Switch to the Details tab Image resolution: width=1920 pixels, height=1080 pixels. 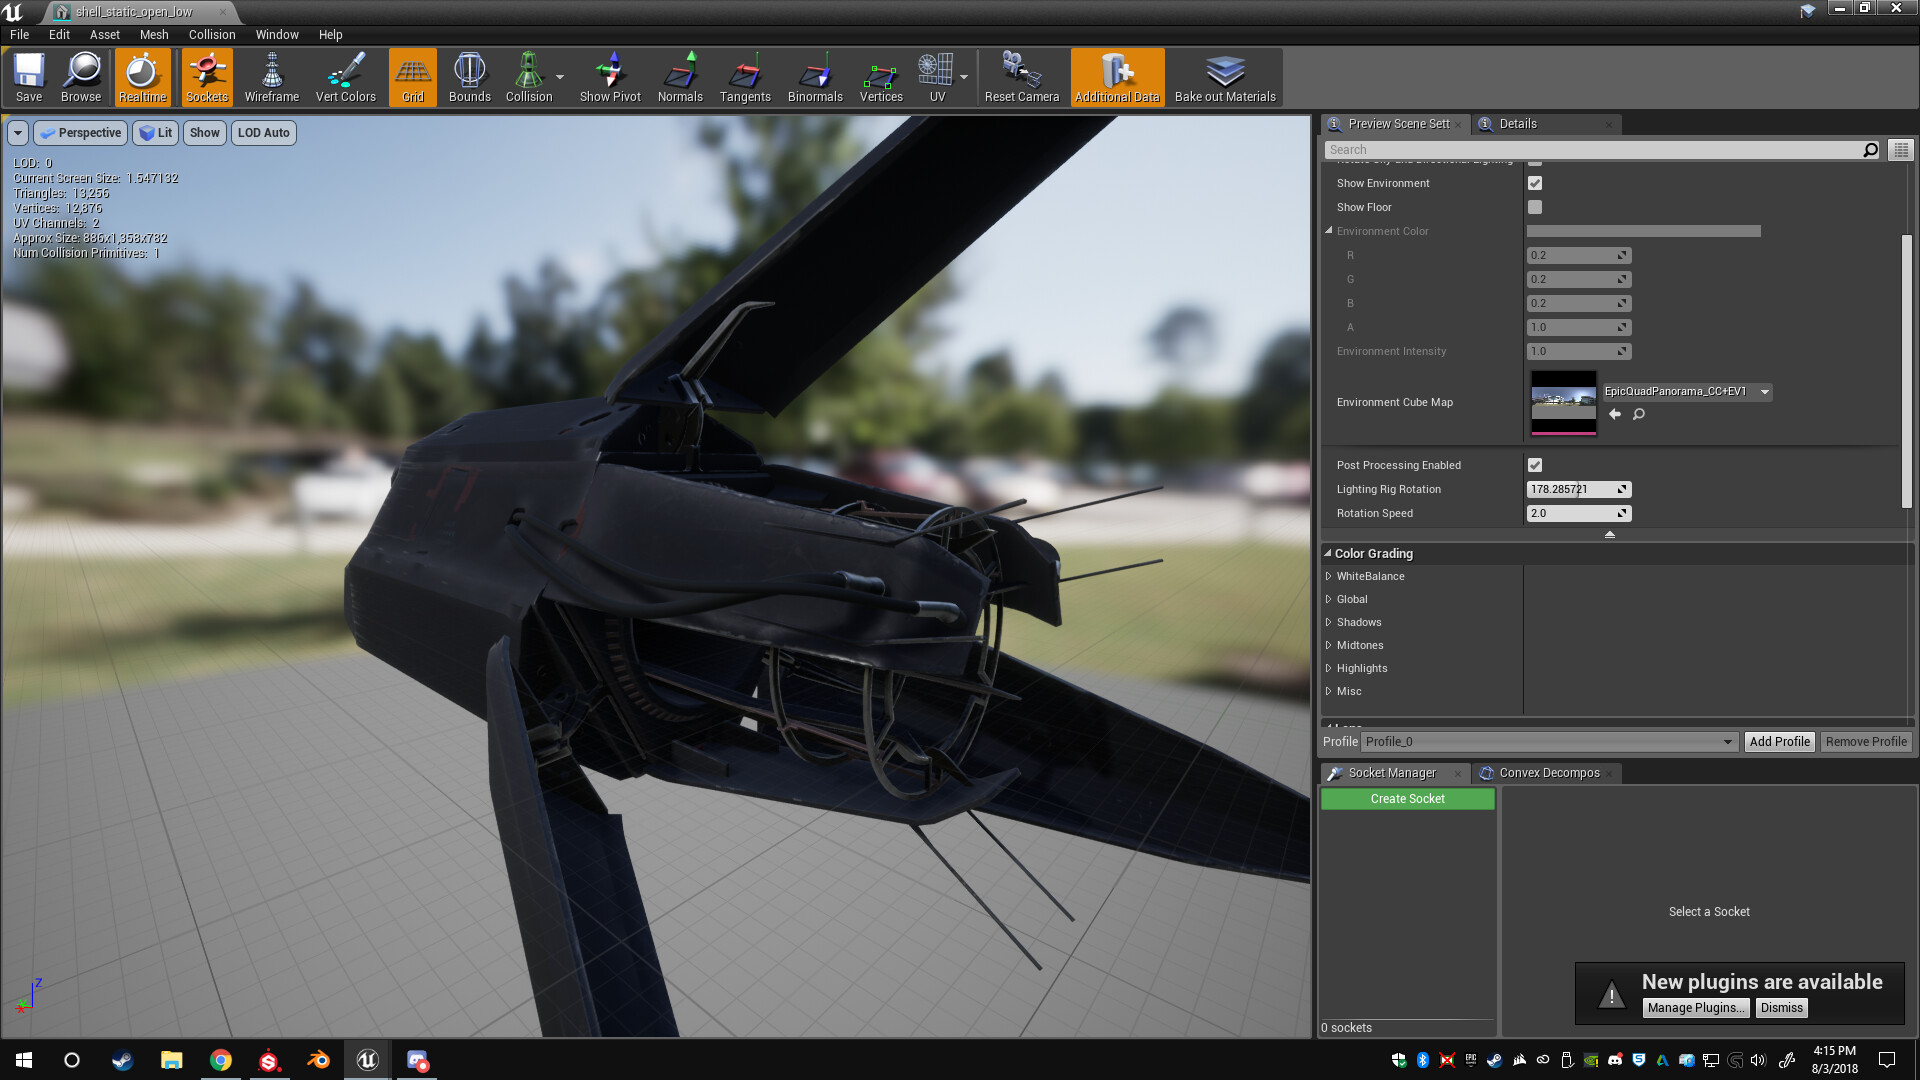1517,124
